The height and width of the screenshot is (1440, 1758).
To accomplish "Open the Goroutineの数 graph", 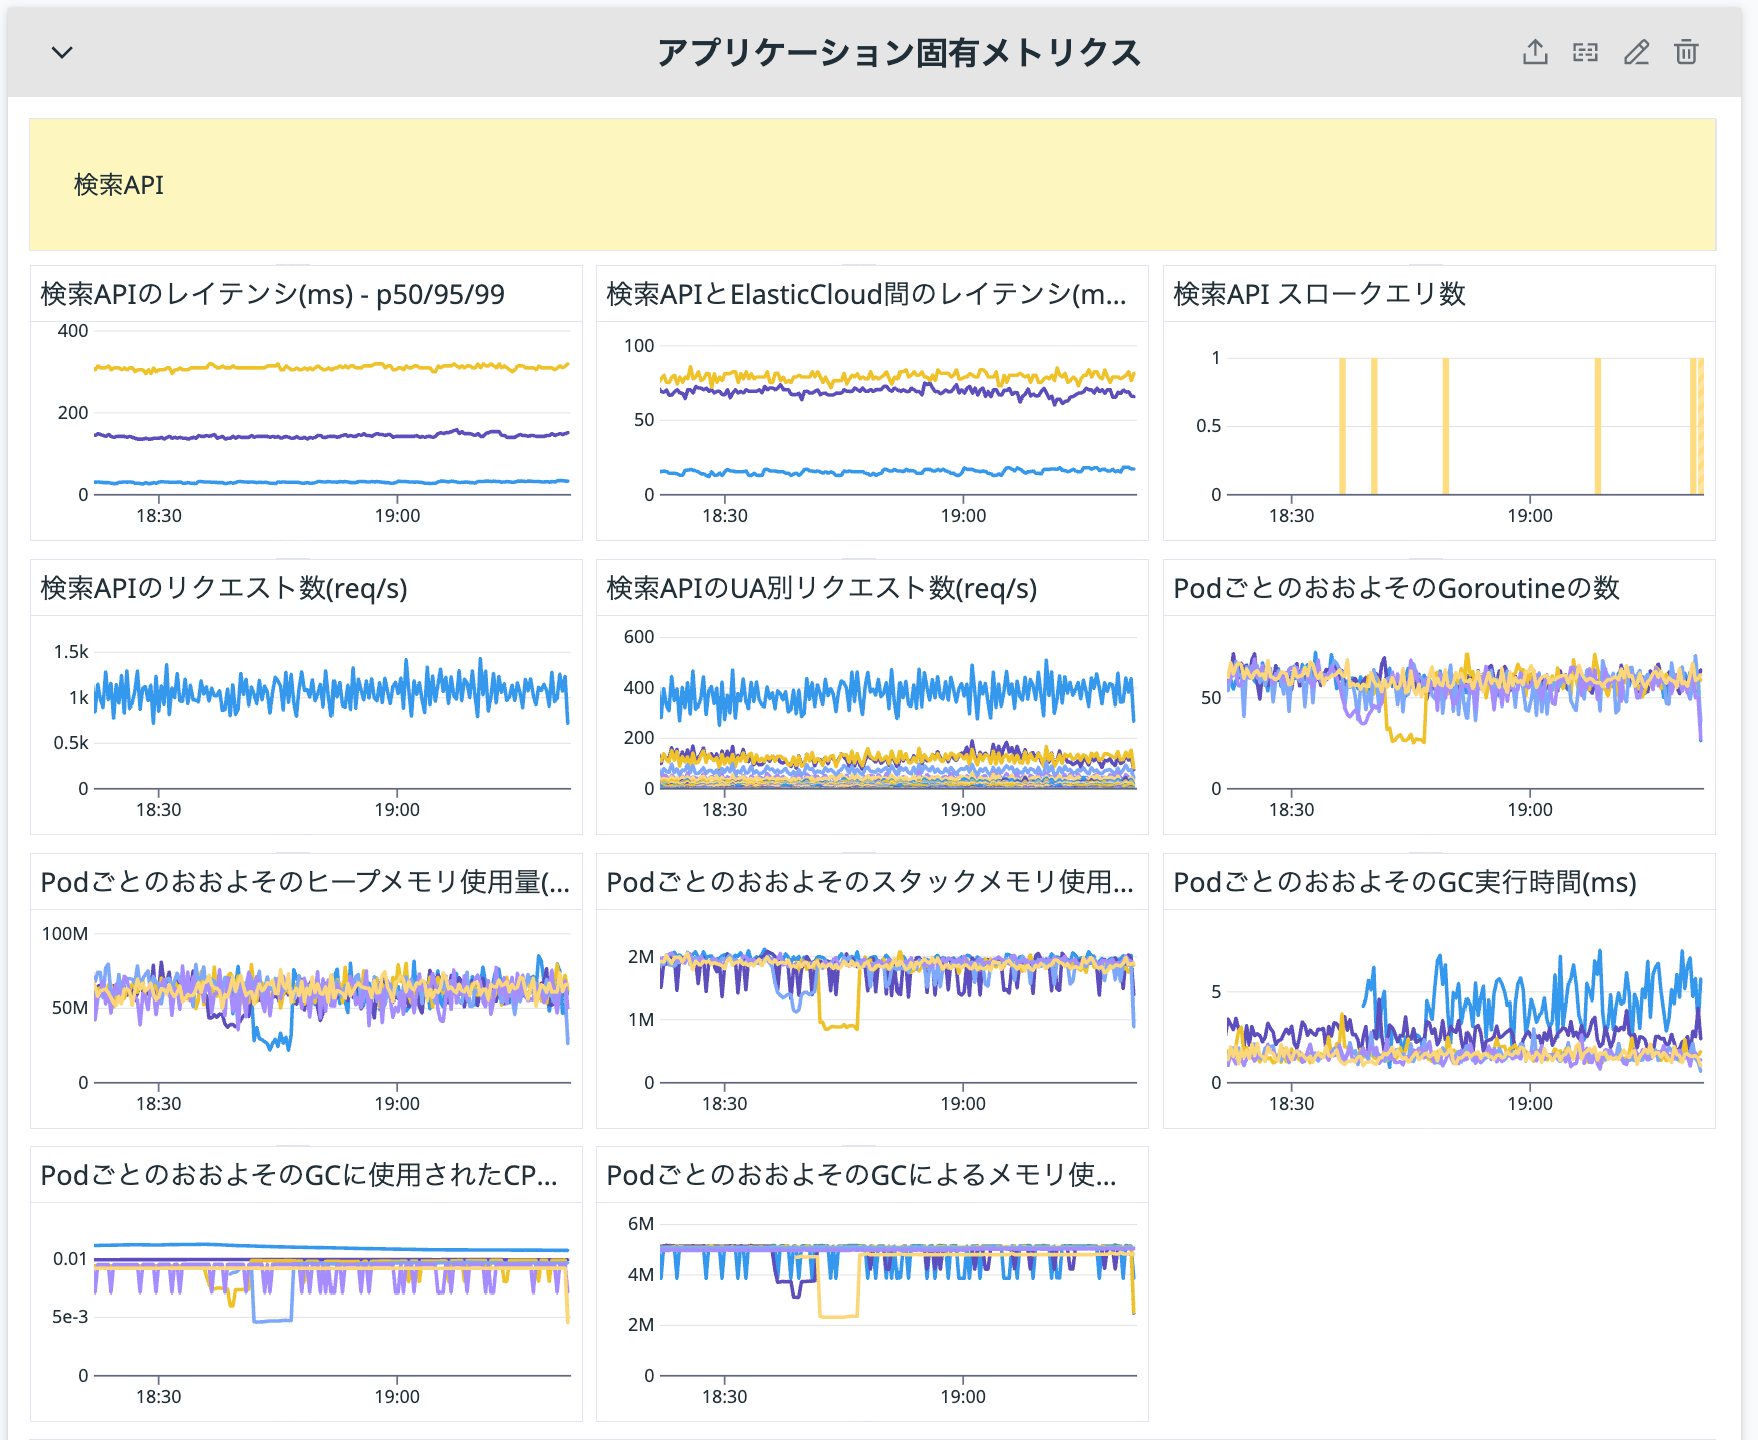I will pyautogui.click(x=1410, y=589).
